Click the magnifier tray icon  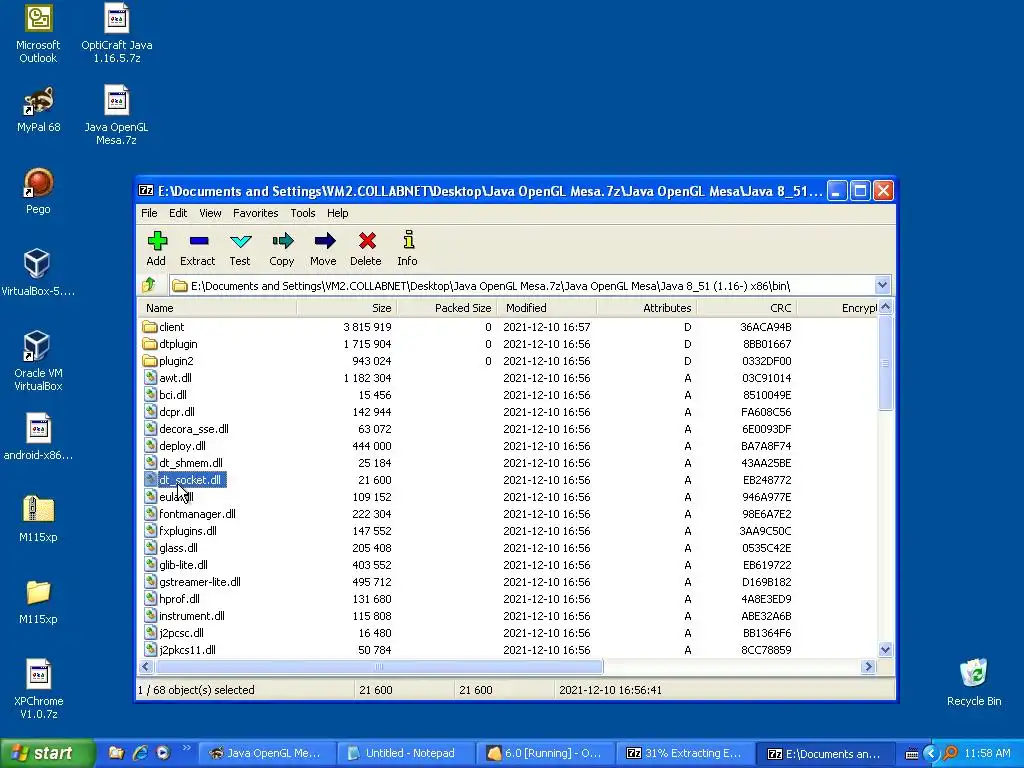[x=950, y=754]
